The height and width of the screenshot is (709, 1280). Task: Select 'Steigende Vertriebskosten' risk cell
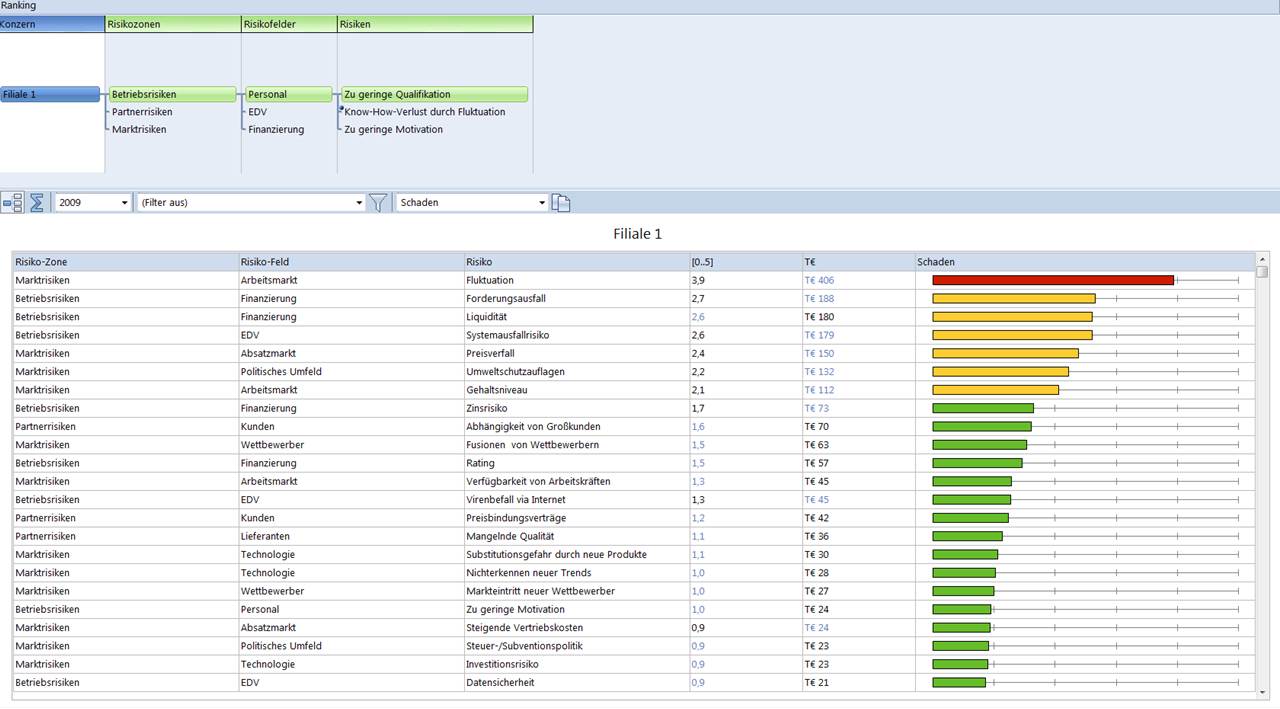[576, 627]
